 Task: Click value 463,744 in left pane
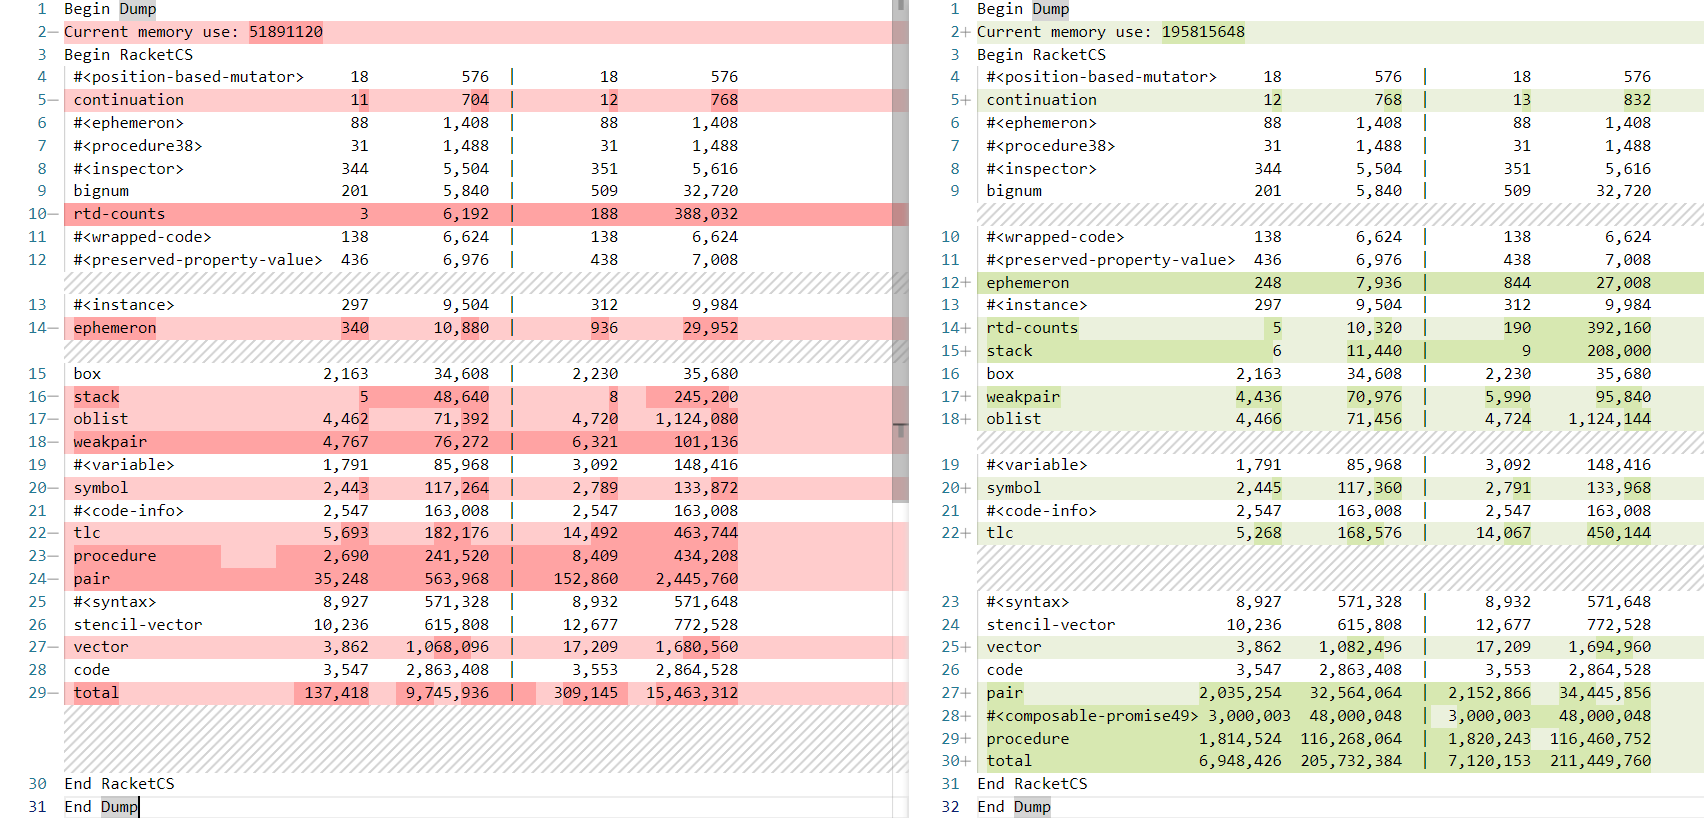pyautogui.click(x=705, y=533)
